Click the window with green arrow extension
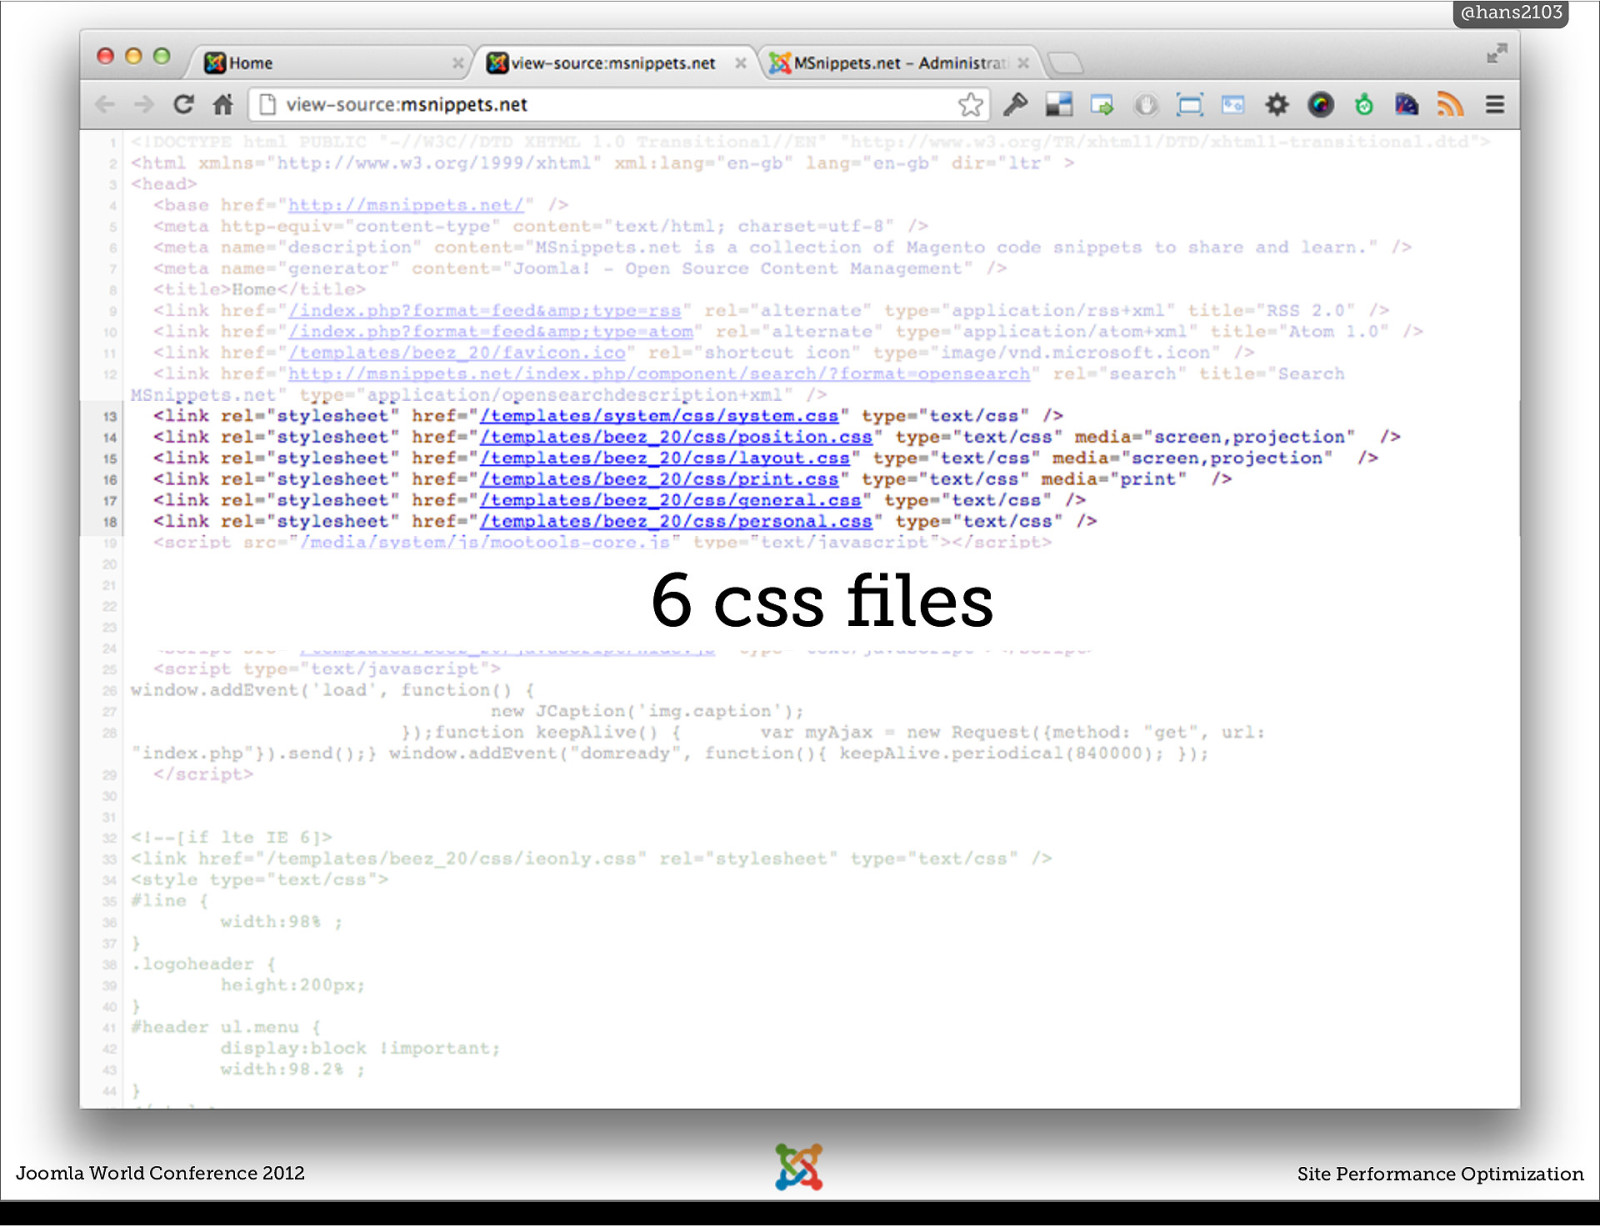 pyautogui.click(x=1102, y=104)
